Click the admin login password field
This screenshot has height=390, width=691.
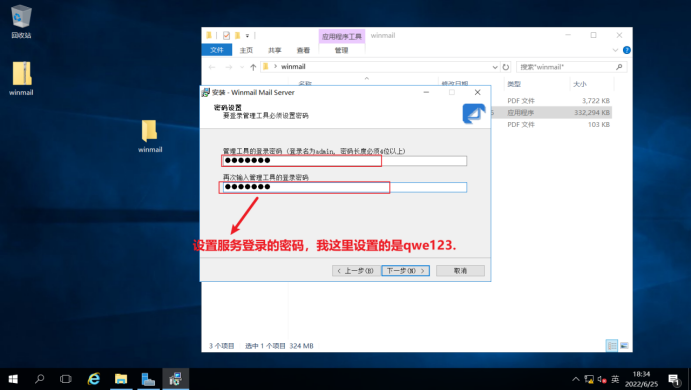345,161
